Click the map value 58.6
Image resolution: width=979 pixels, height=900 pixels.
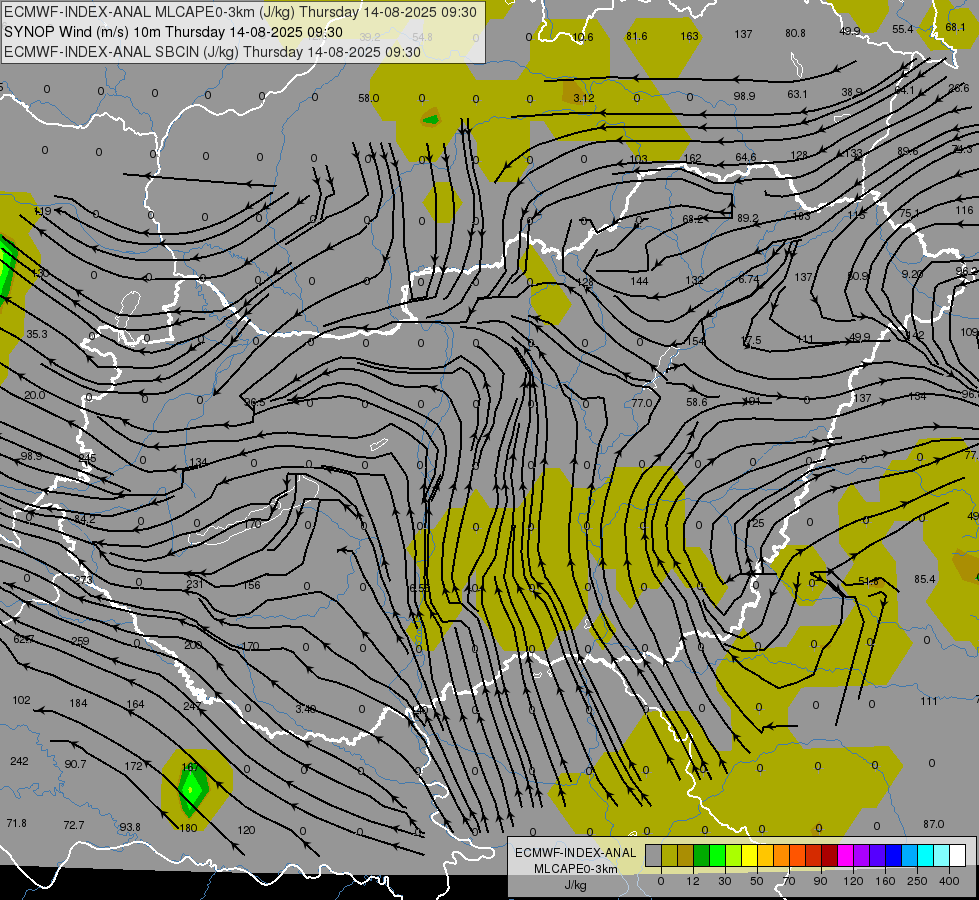pos(696,402)
